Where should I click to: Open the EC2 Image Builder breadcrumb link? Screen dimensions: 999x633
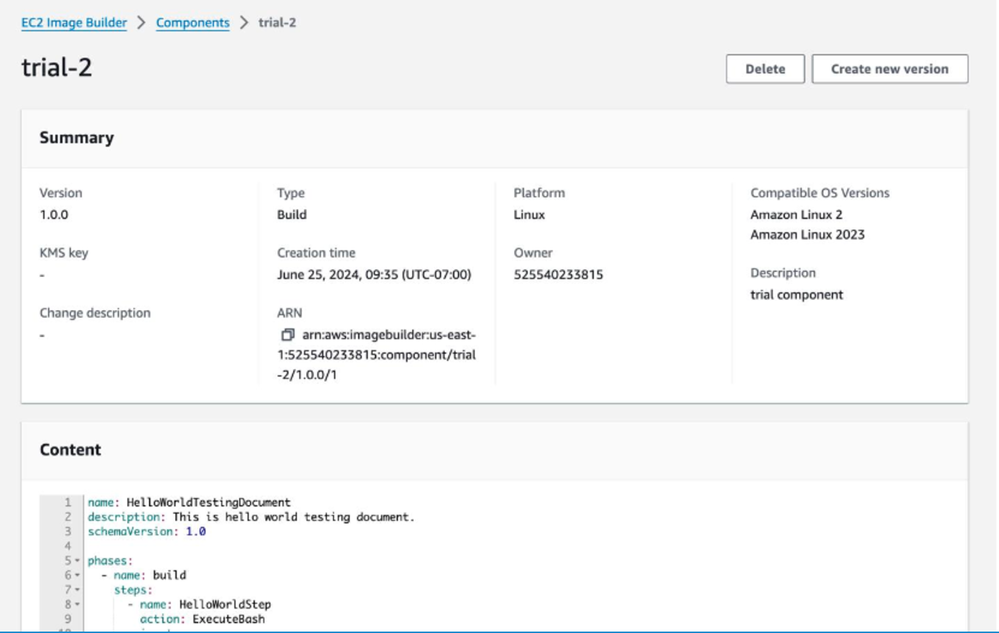[x=74, y=22]
